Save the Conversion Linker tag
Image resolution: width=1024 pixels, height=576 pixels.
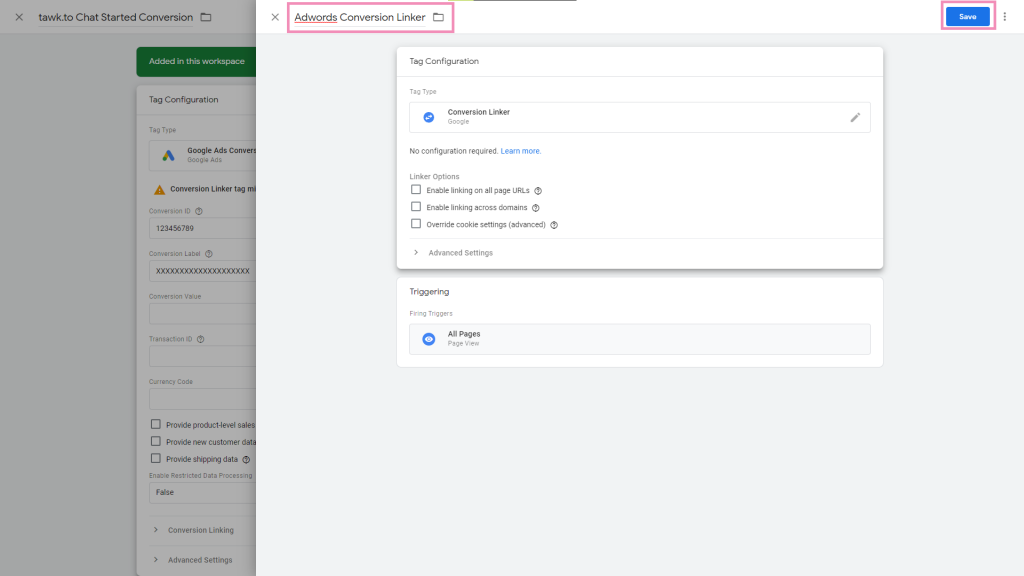967,17
